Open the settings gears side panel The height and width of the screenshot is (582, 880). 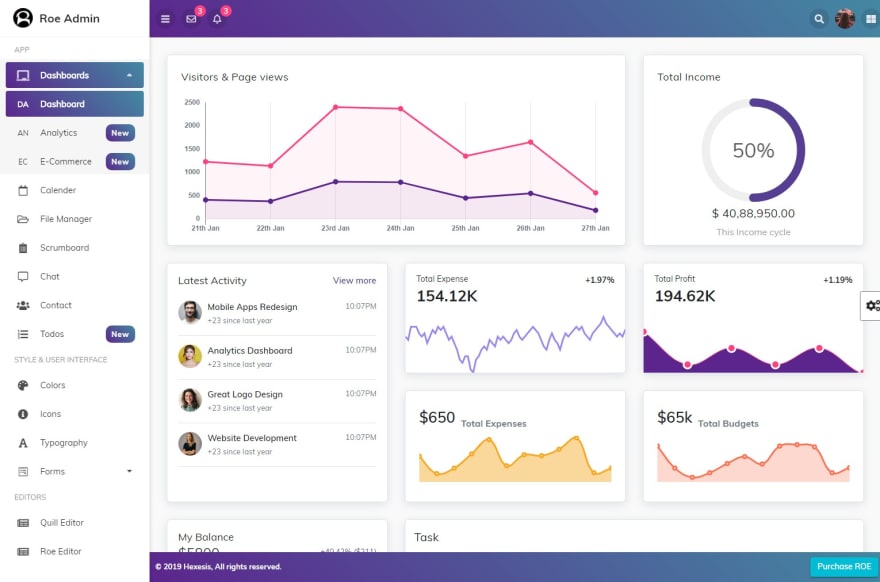[x=872, y=306]
